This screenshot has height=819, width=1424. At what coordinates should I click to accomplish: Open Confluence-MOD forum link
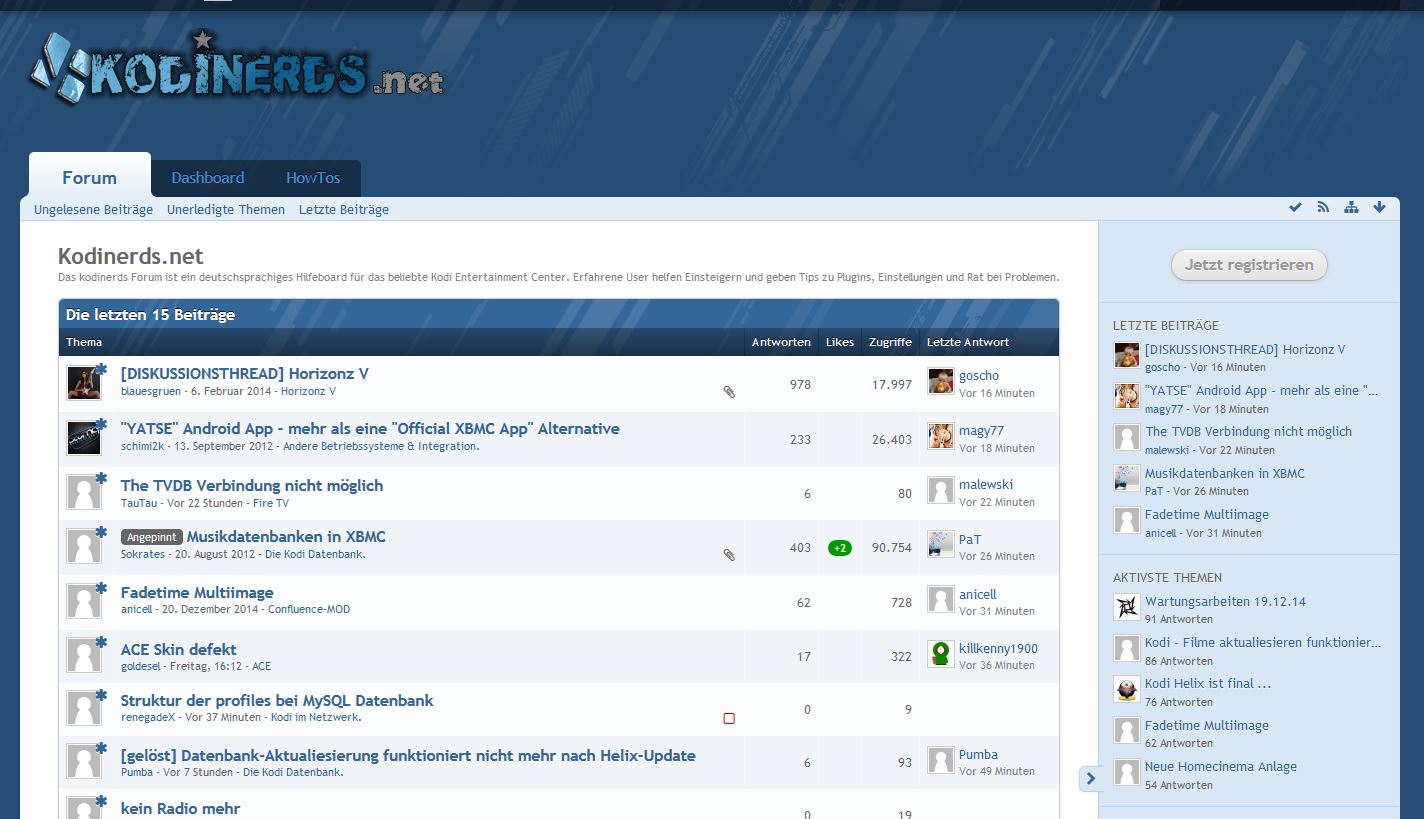[x=309, y=609]
